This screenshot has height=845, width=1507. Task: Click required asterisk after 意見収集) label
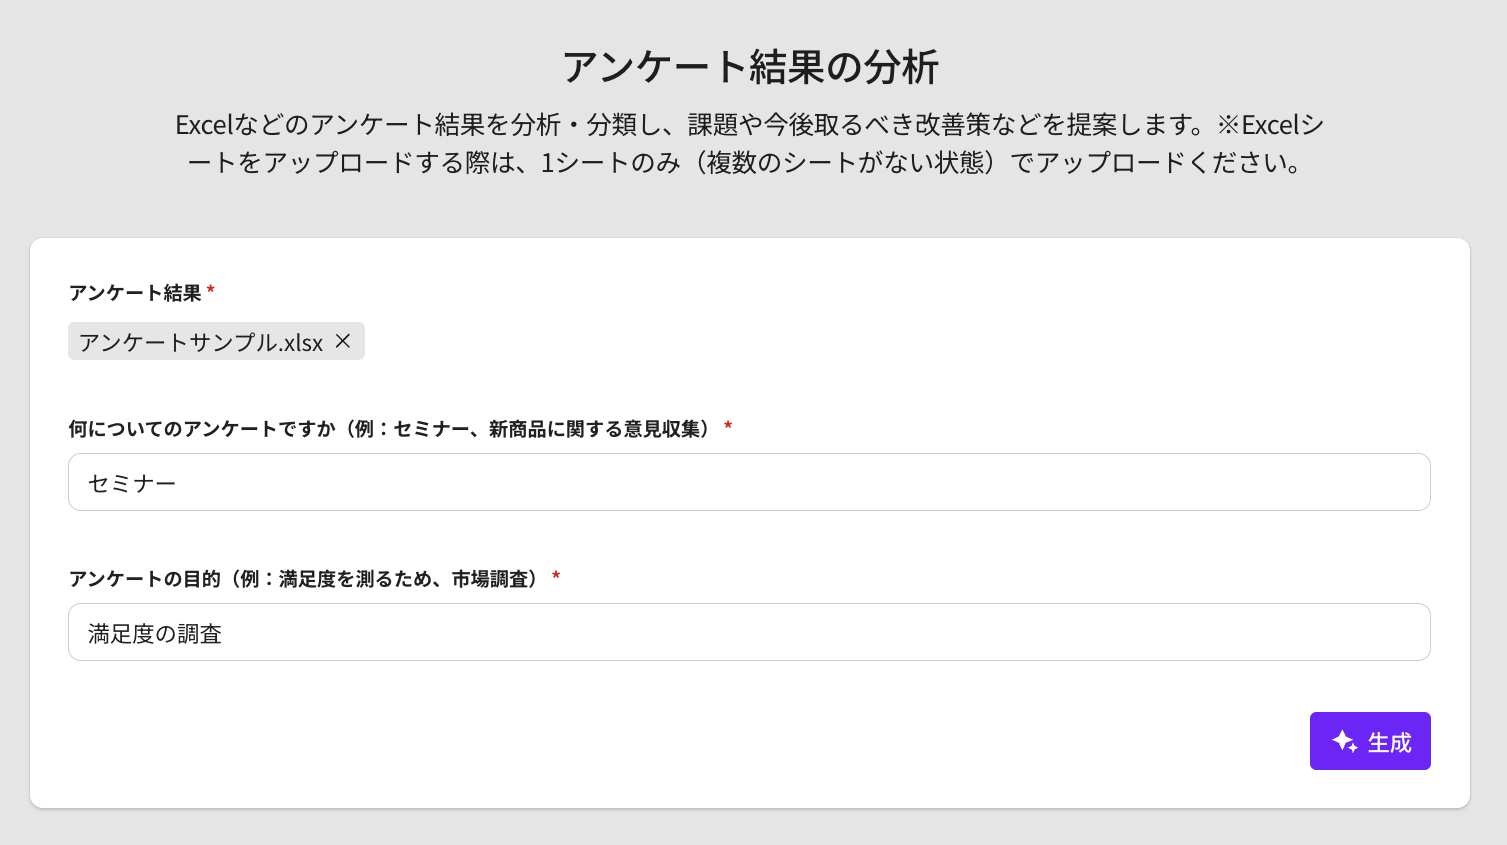(x=728, y=427)
